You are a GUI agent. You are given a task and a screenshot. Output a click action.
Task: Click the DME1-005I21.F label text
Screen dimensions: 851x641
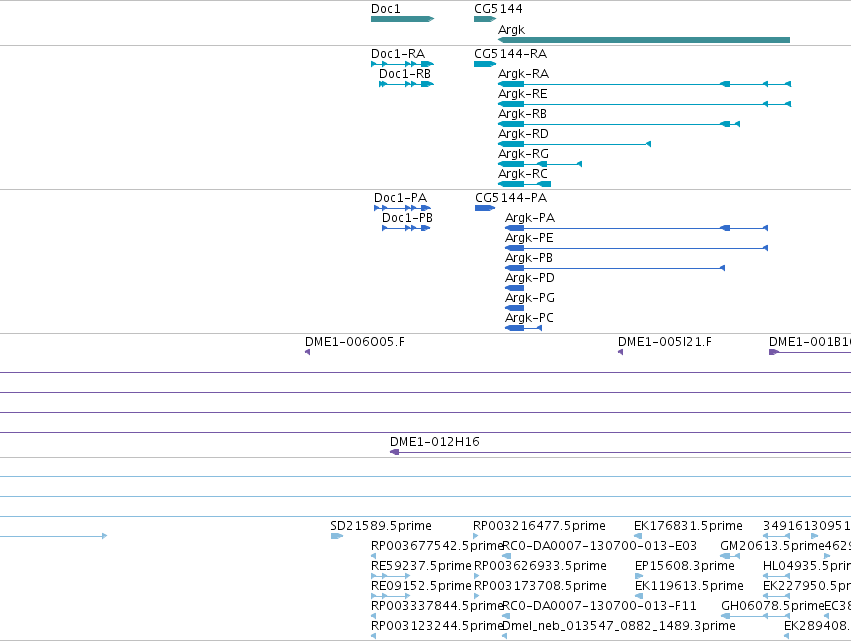(664, 342)
